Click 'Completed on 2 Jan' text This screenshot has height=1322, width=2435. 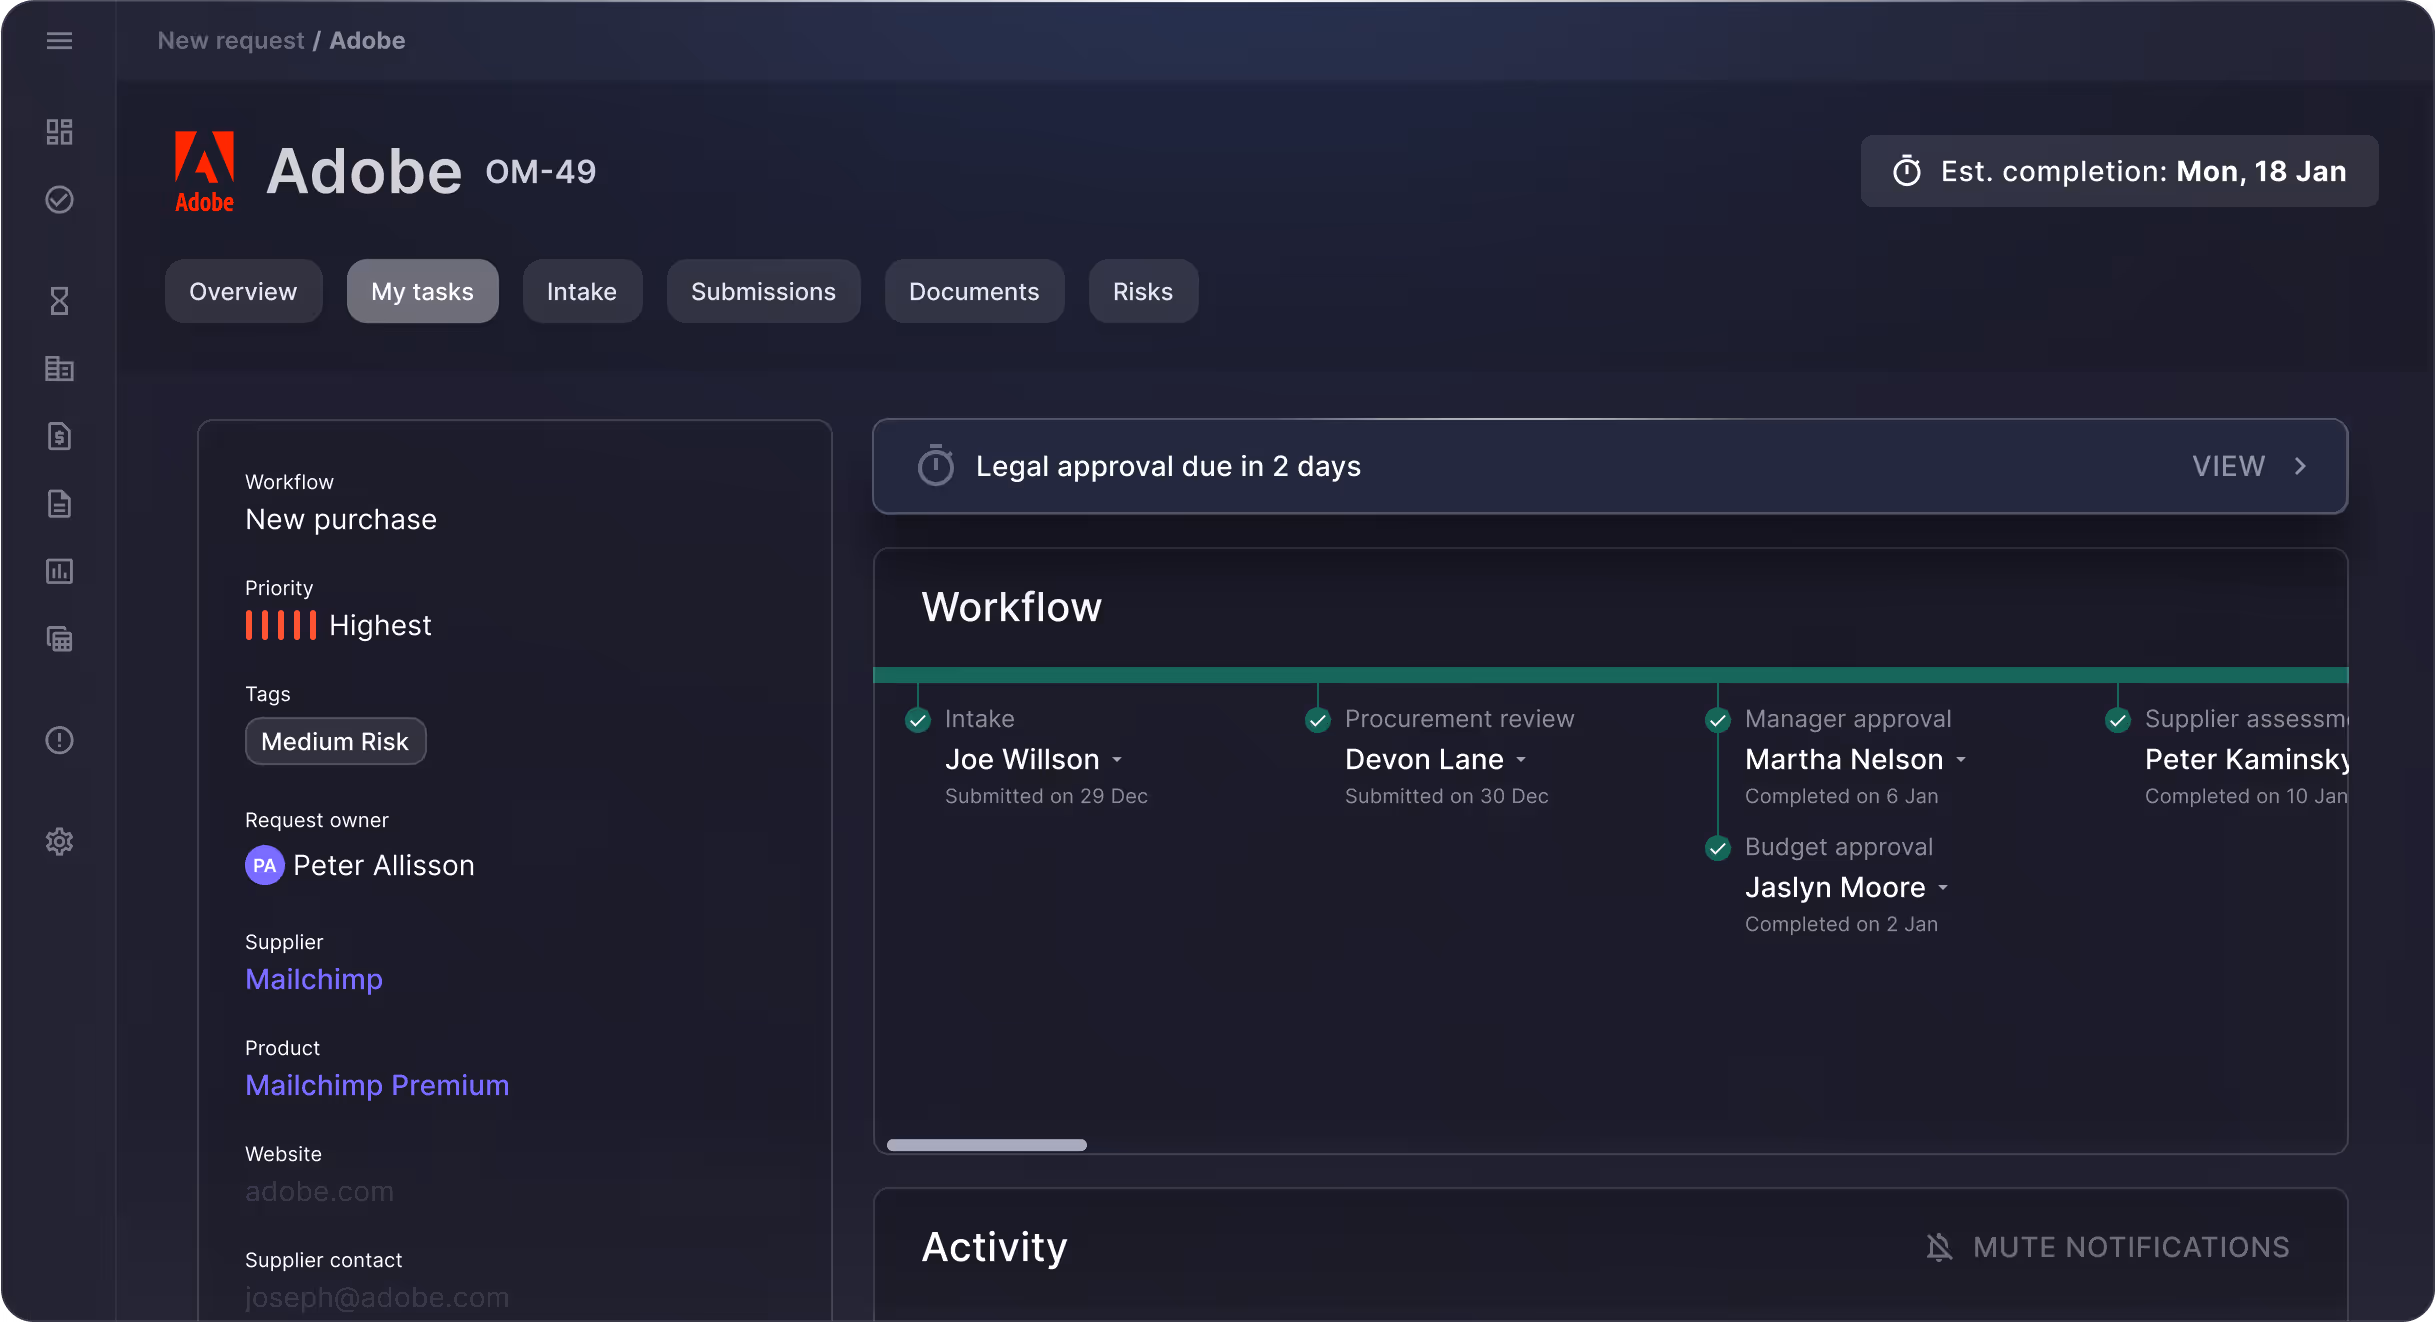[x=1841, y=924]
